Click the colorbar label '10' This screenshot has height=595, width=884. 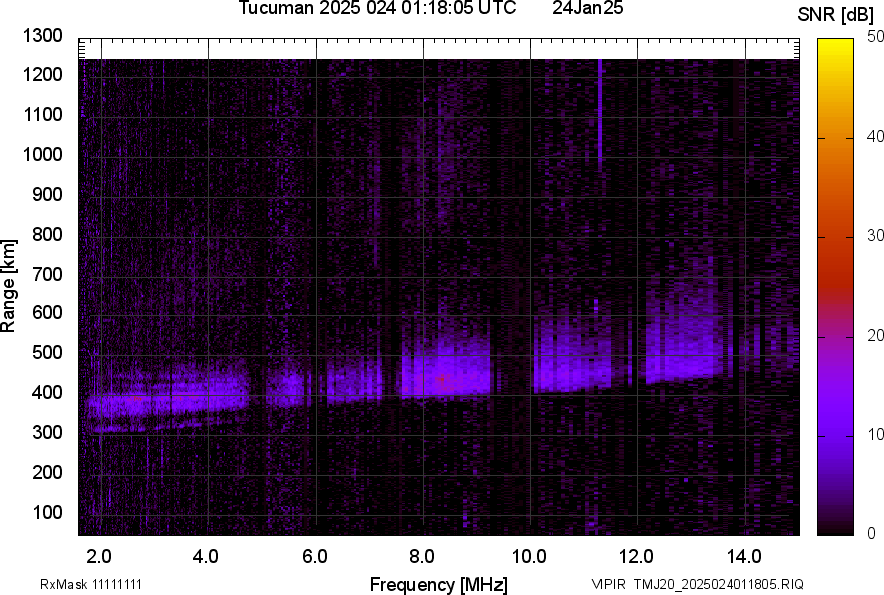(x=876, y=434)
